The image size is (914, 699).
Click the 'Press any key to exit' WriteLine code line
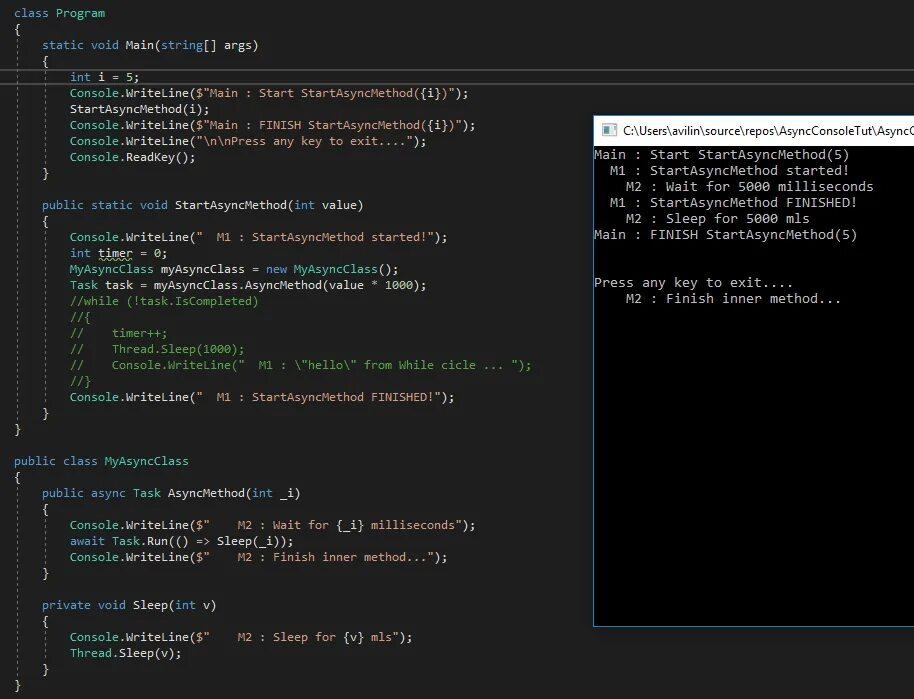tap(248, 141)
